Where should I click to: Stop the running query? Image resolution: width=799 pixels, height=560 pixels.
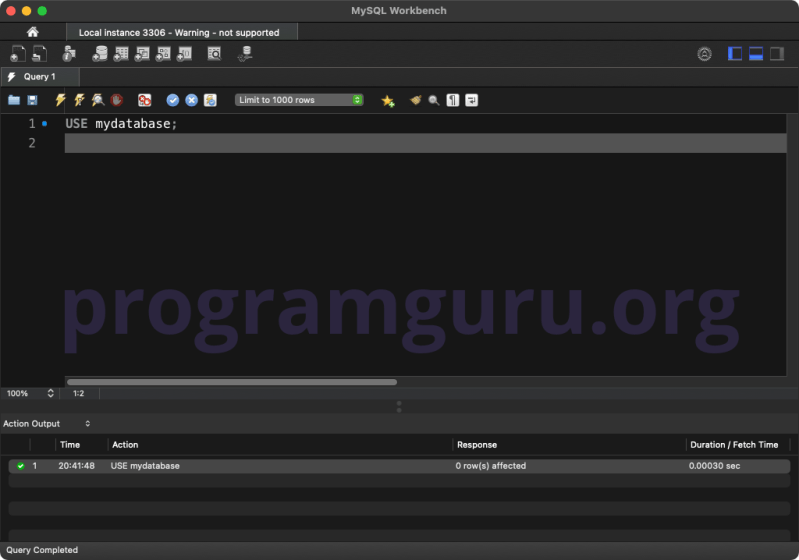tap(117, 100)
